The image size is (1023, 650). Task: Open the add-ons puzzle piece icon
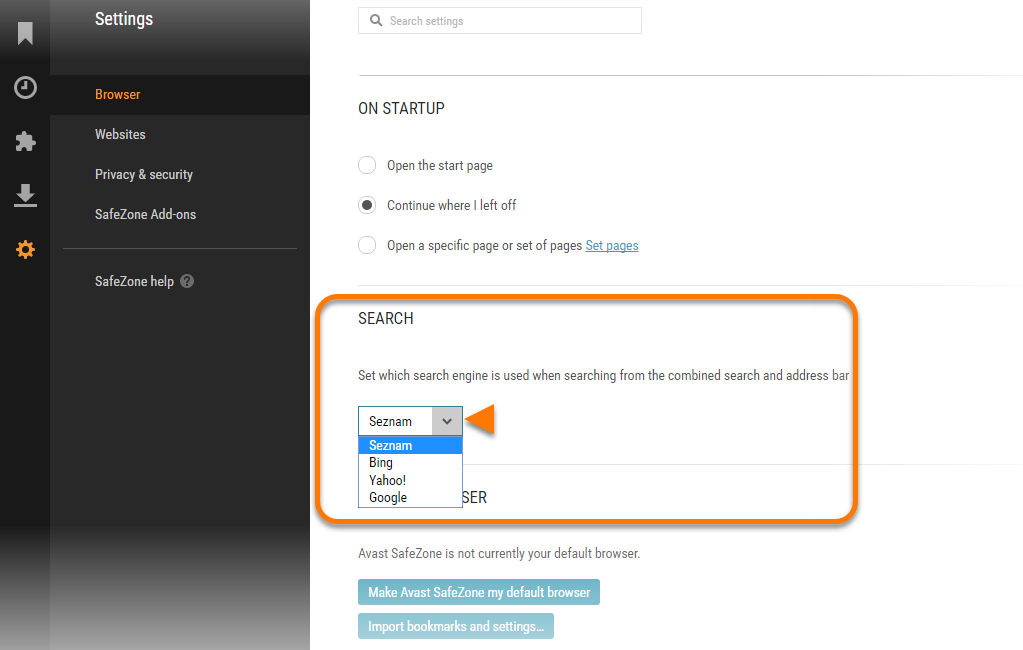coord(25,141)
